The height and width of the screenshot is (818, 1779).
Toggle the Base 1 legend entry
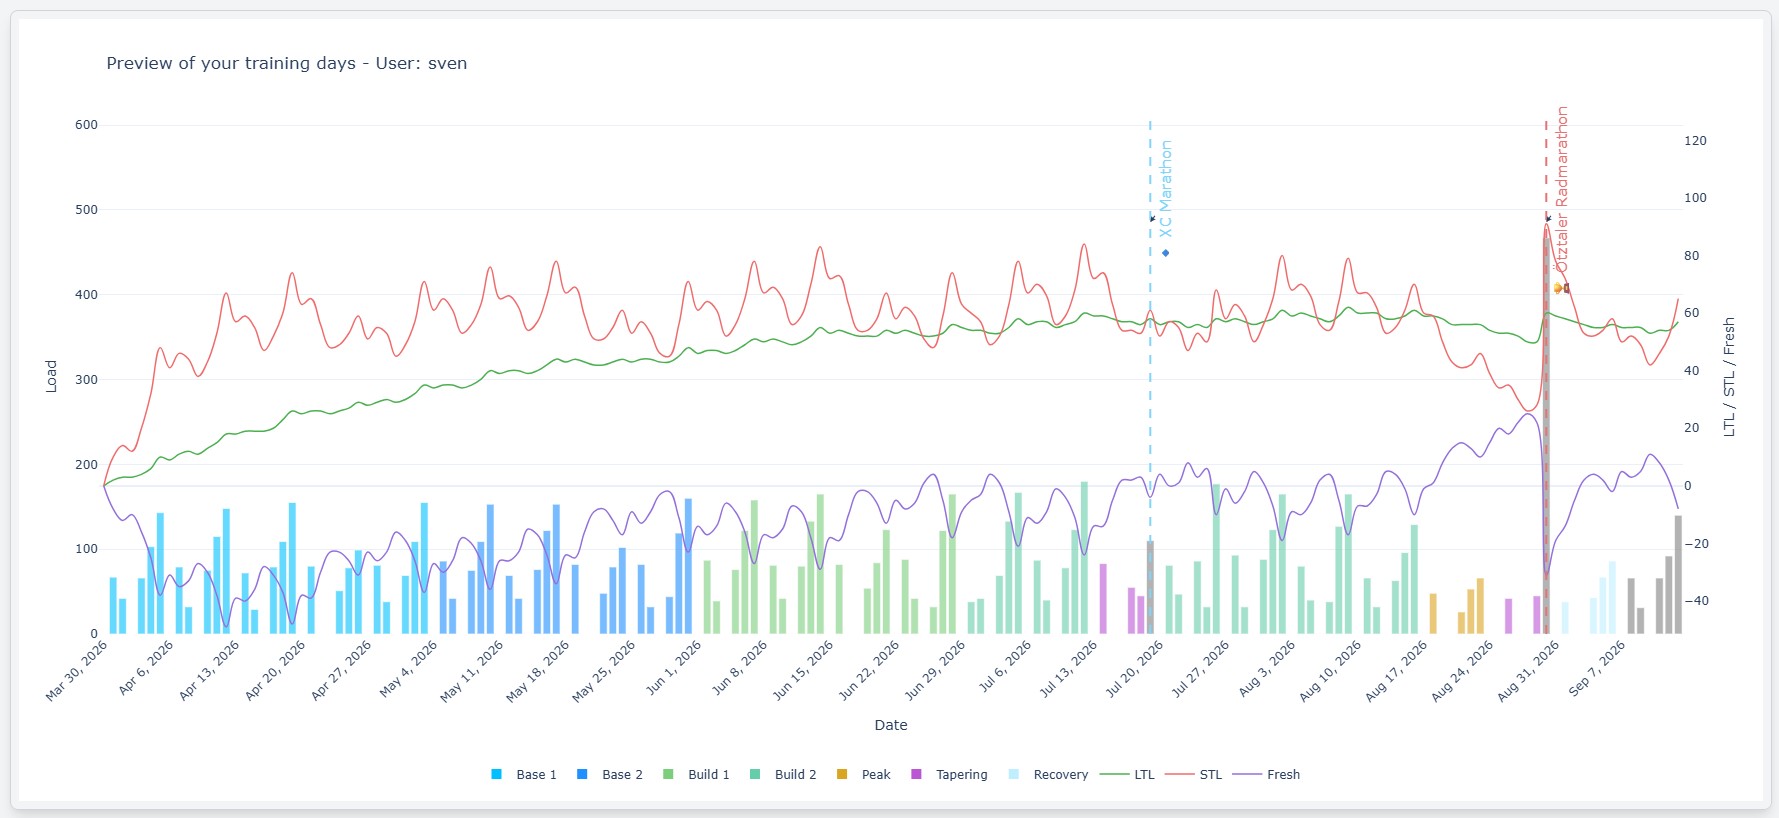pyautogui.click(x=524, y=774)
